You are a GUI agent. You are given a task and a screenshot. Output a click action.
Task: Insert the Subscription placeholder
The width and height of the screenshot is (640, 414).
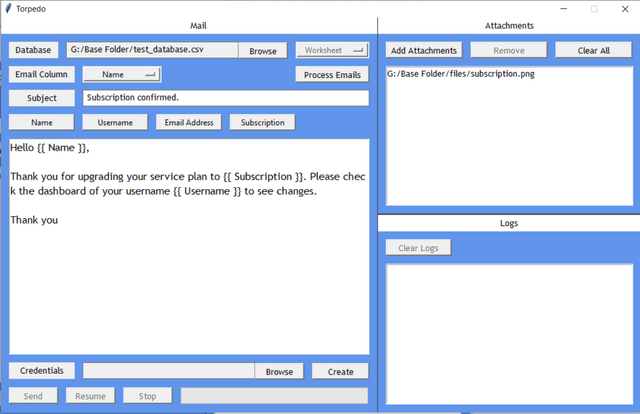[262, 122]
